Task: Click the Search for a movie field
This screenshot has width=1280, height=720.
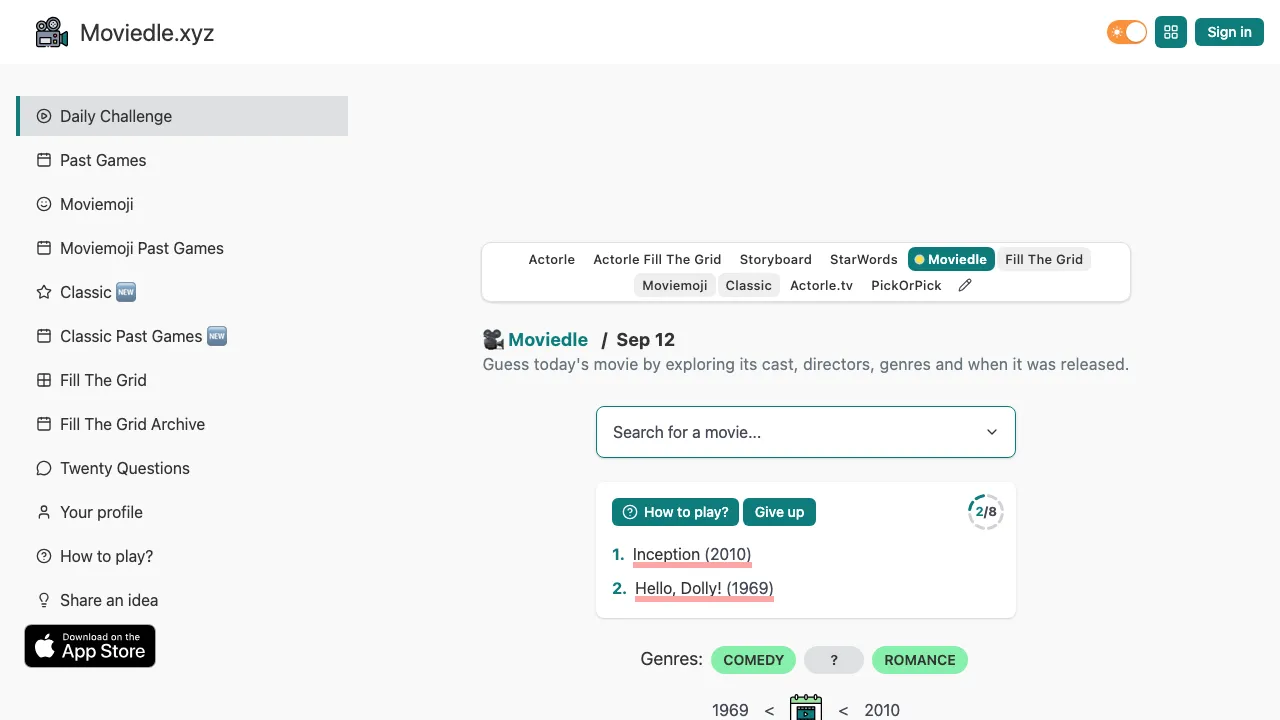Action: pyautogui.click(x=806, y=432)
